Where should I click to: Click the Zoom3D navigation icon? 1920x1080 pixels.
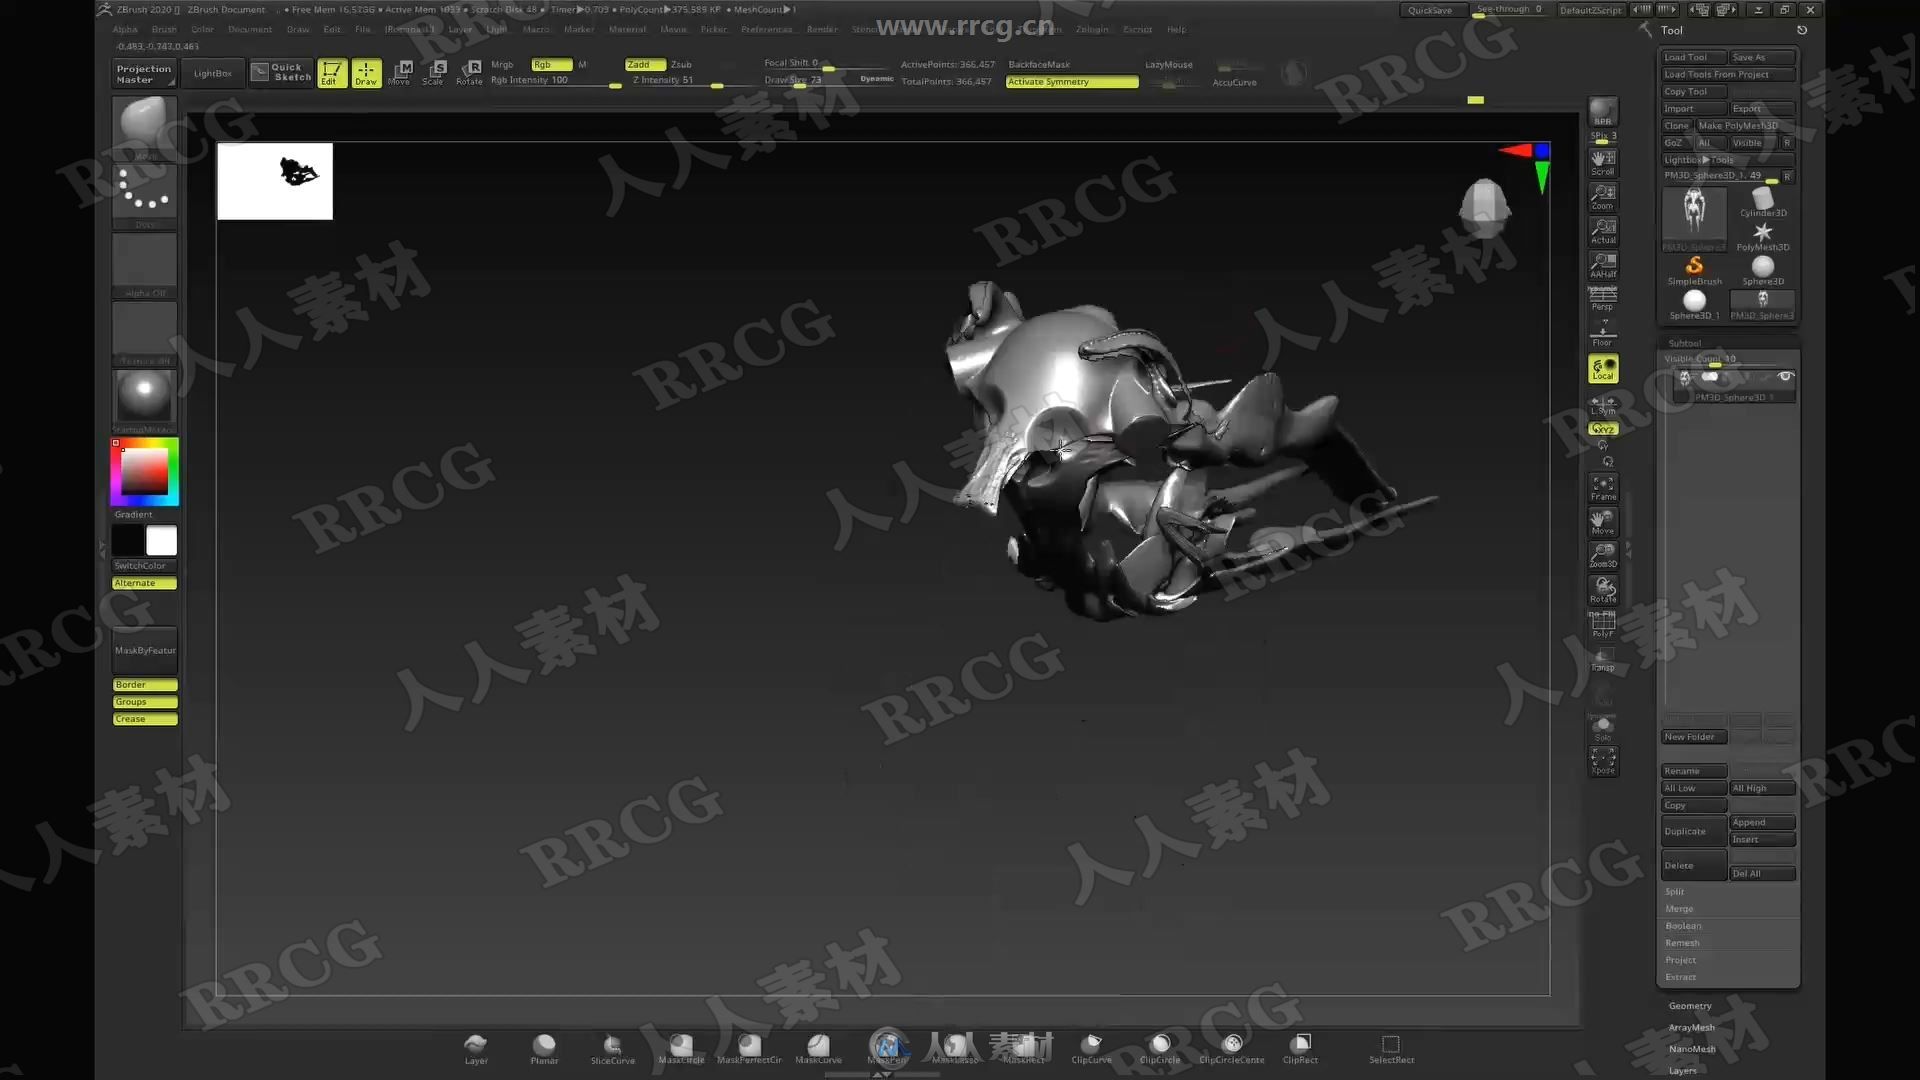(1603, 556)
